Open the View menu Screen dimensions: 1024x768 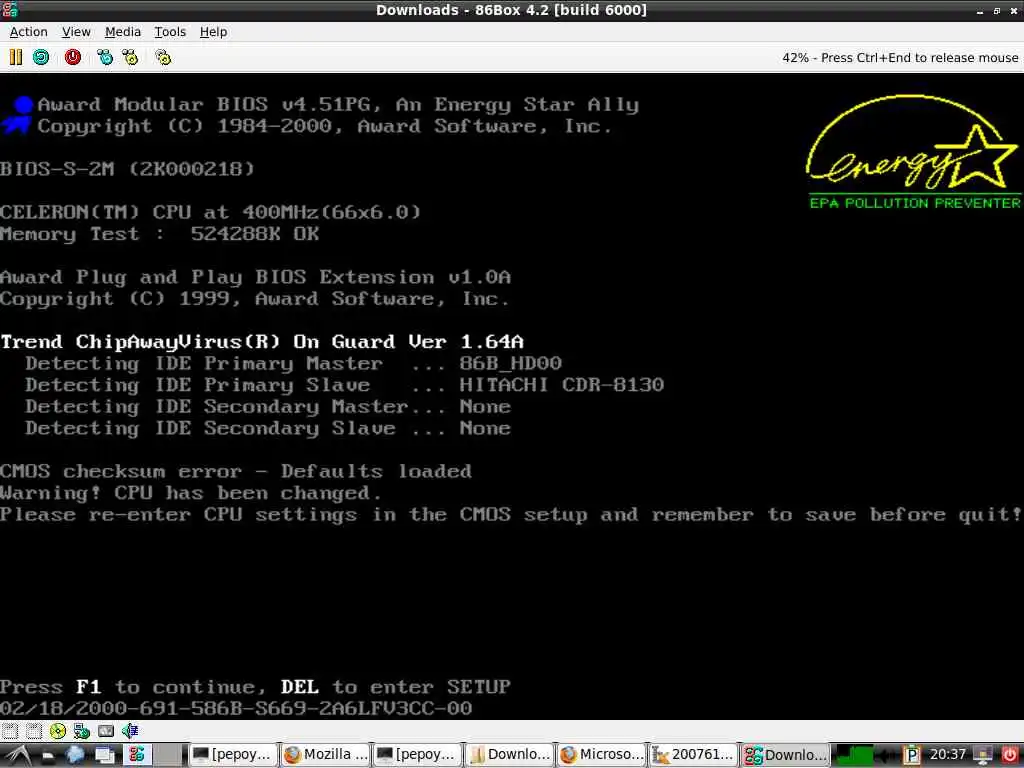tap(76, 32)
